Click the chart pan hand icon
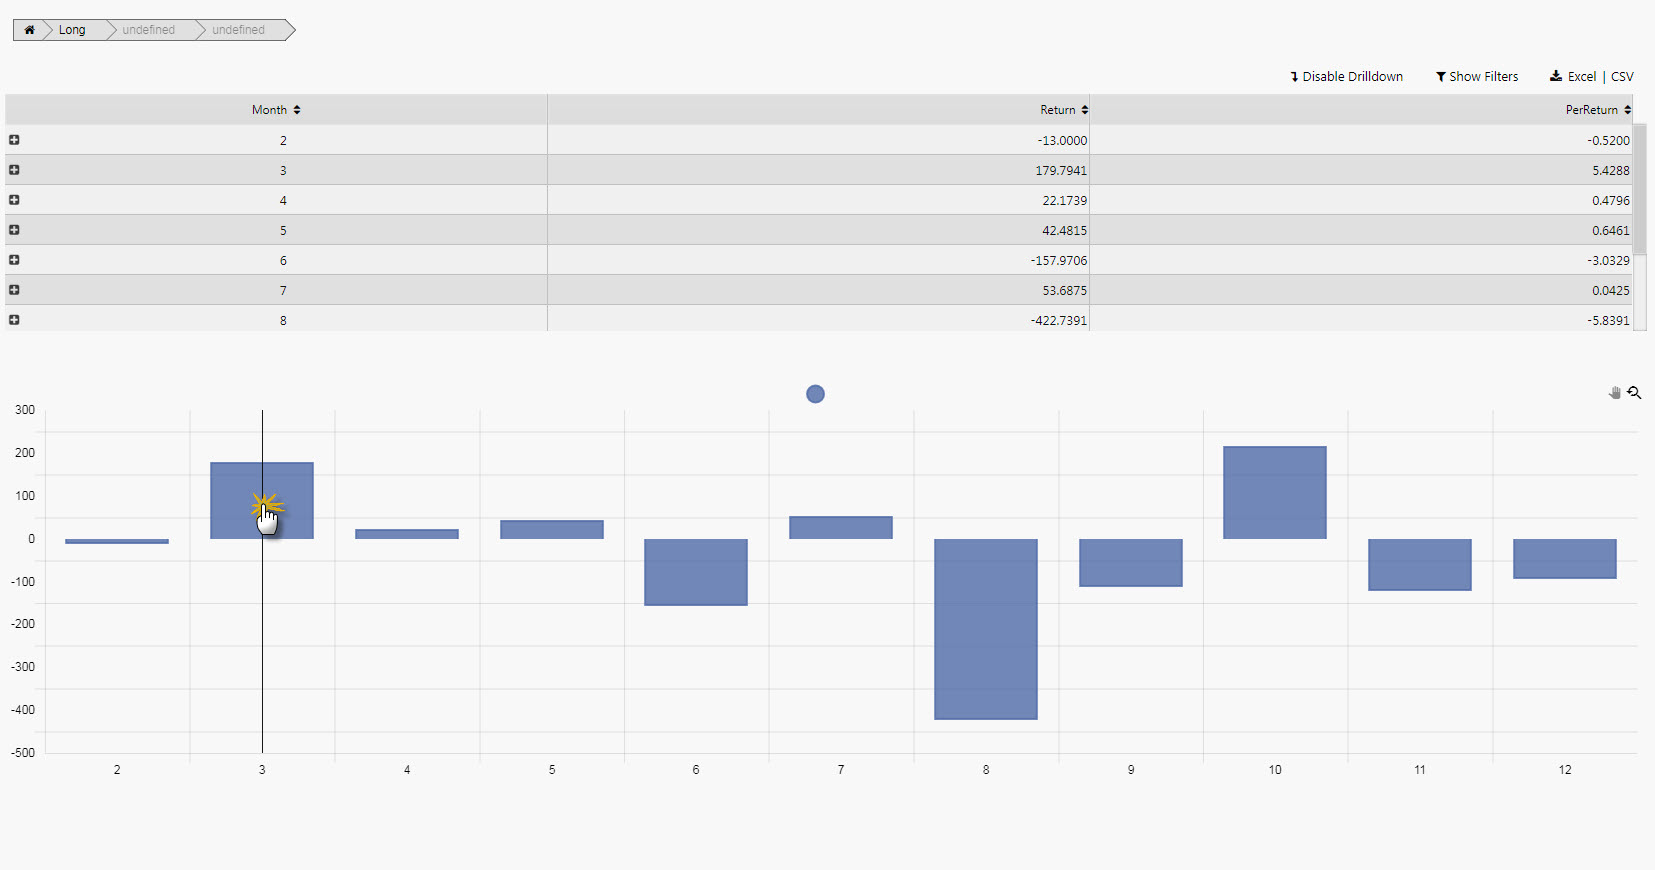 click(x=1614, y=393)
